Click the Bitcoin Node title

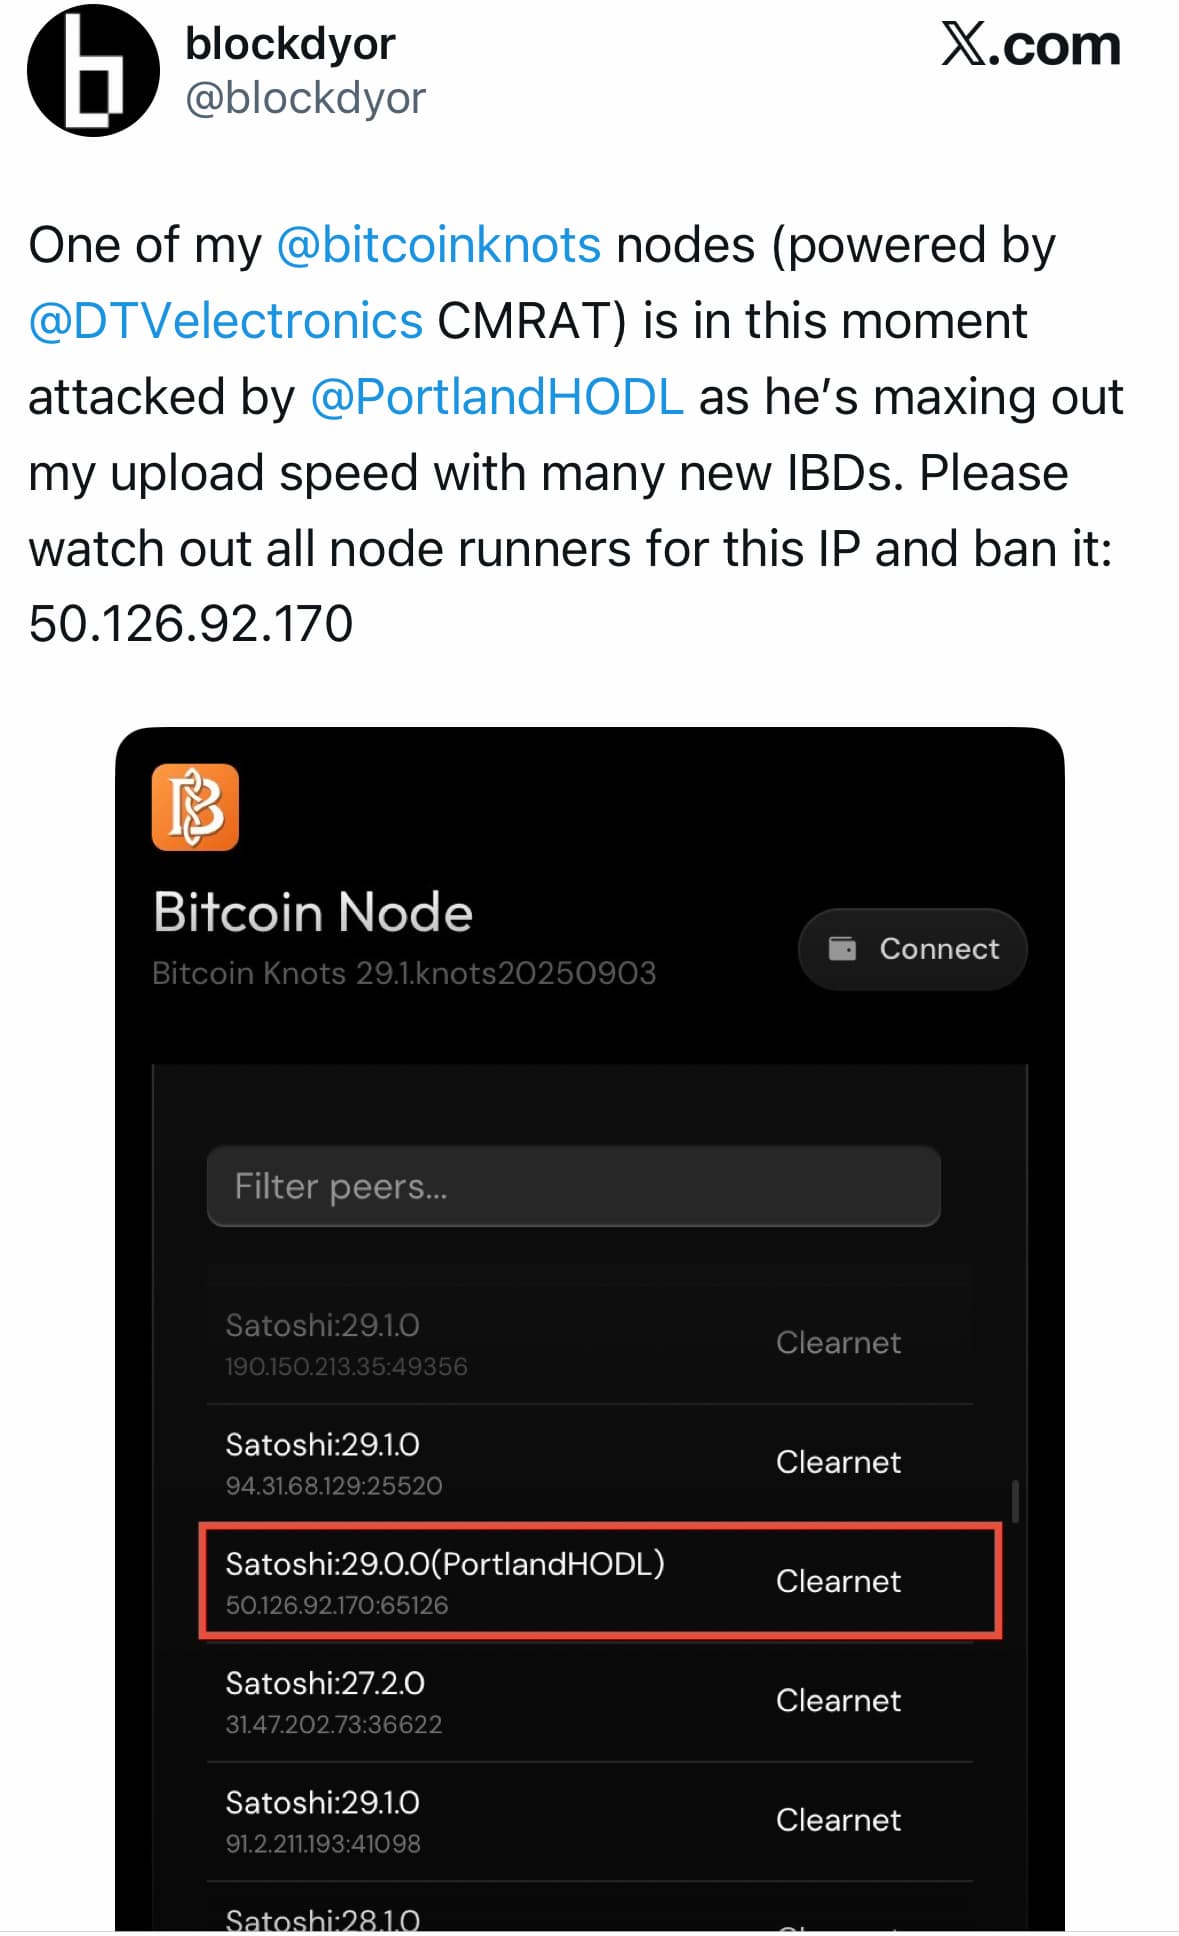(x=313, y=912)
